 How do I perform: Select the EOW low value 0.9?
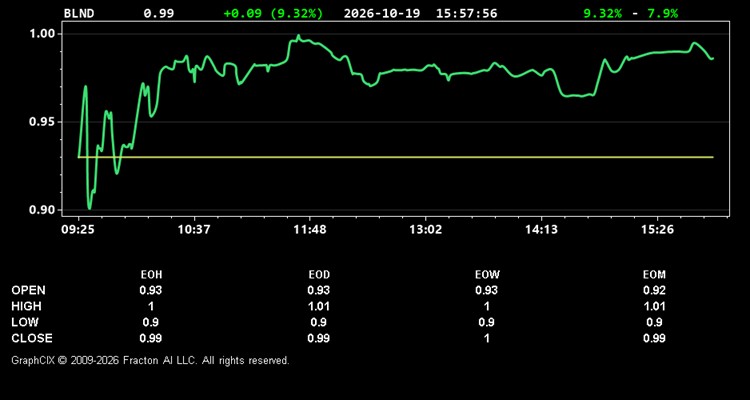[x=486, y=322]
